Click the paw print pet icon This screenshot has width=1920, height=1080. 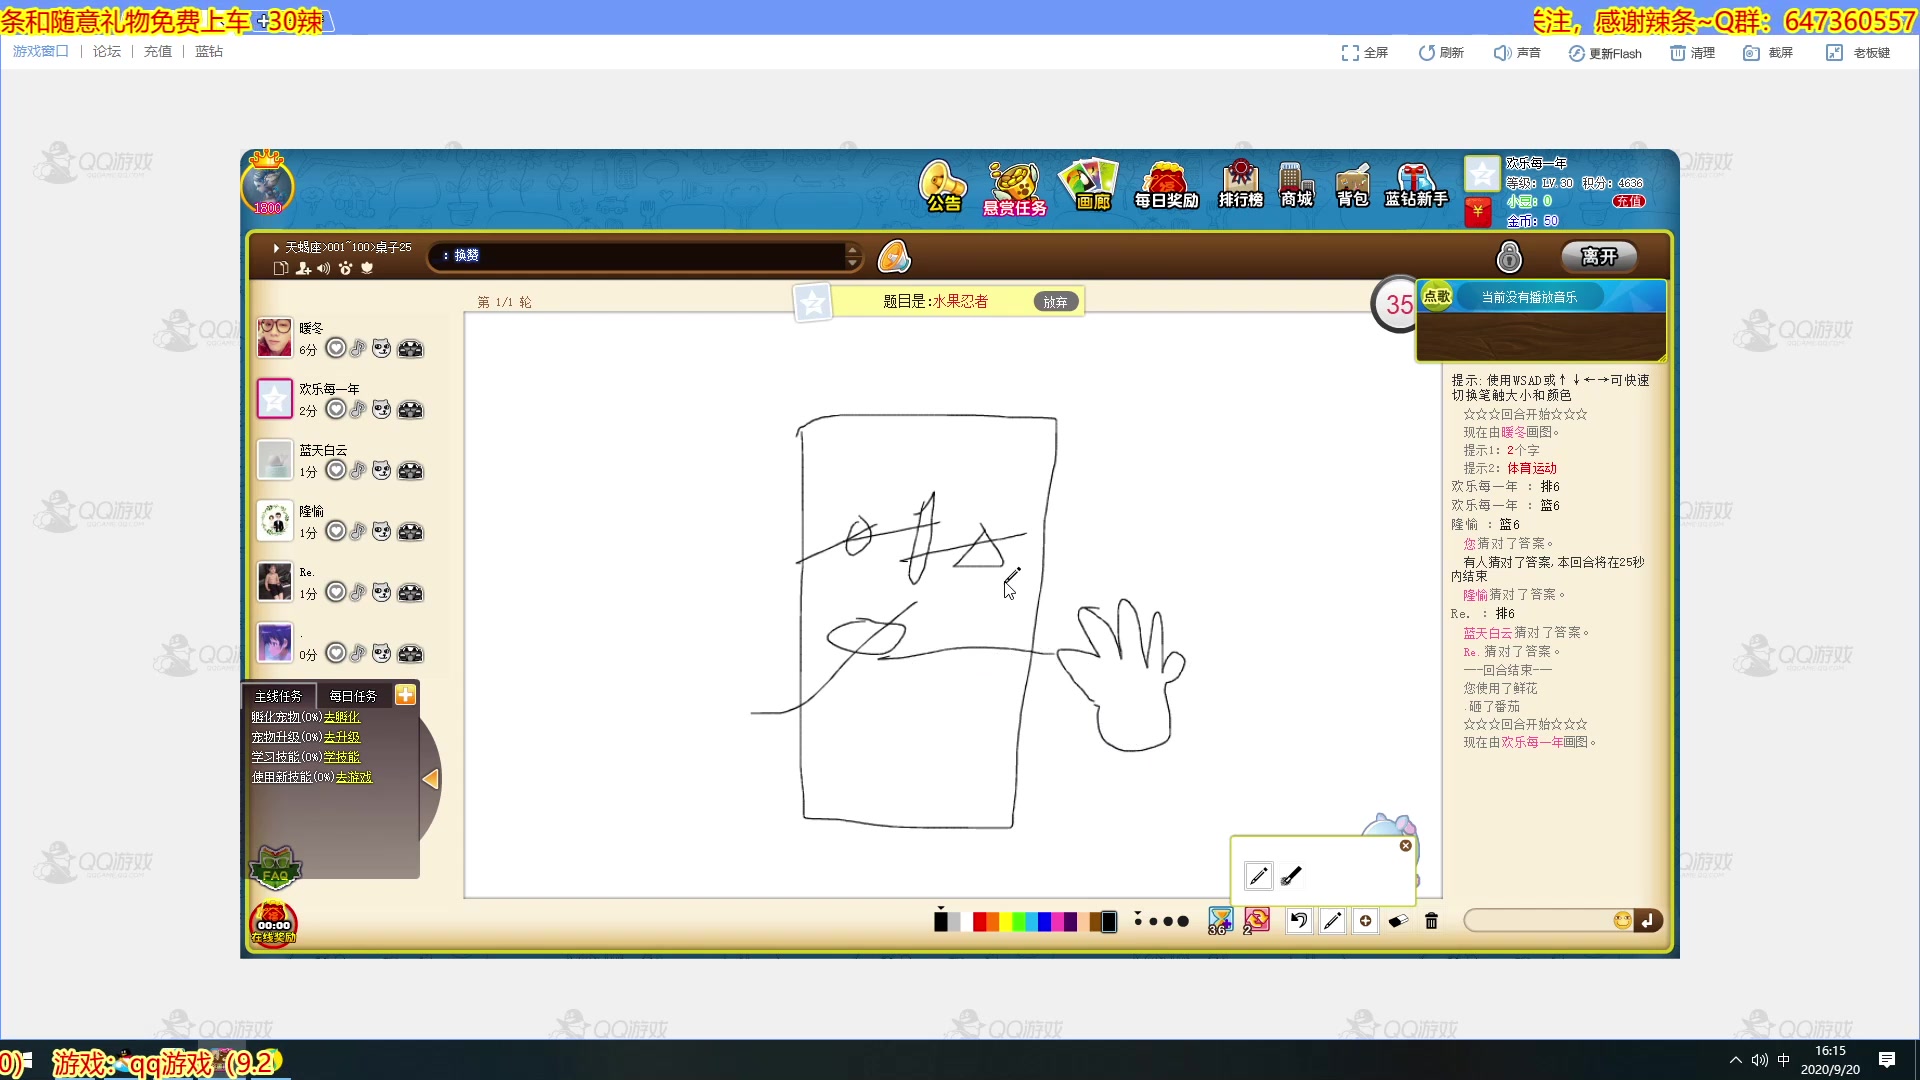click(x=346, y=268)
